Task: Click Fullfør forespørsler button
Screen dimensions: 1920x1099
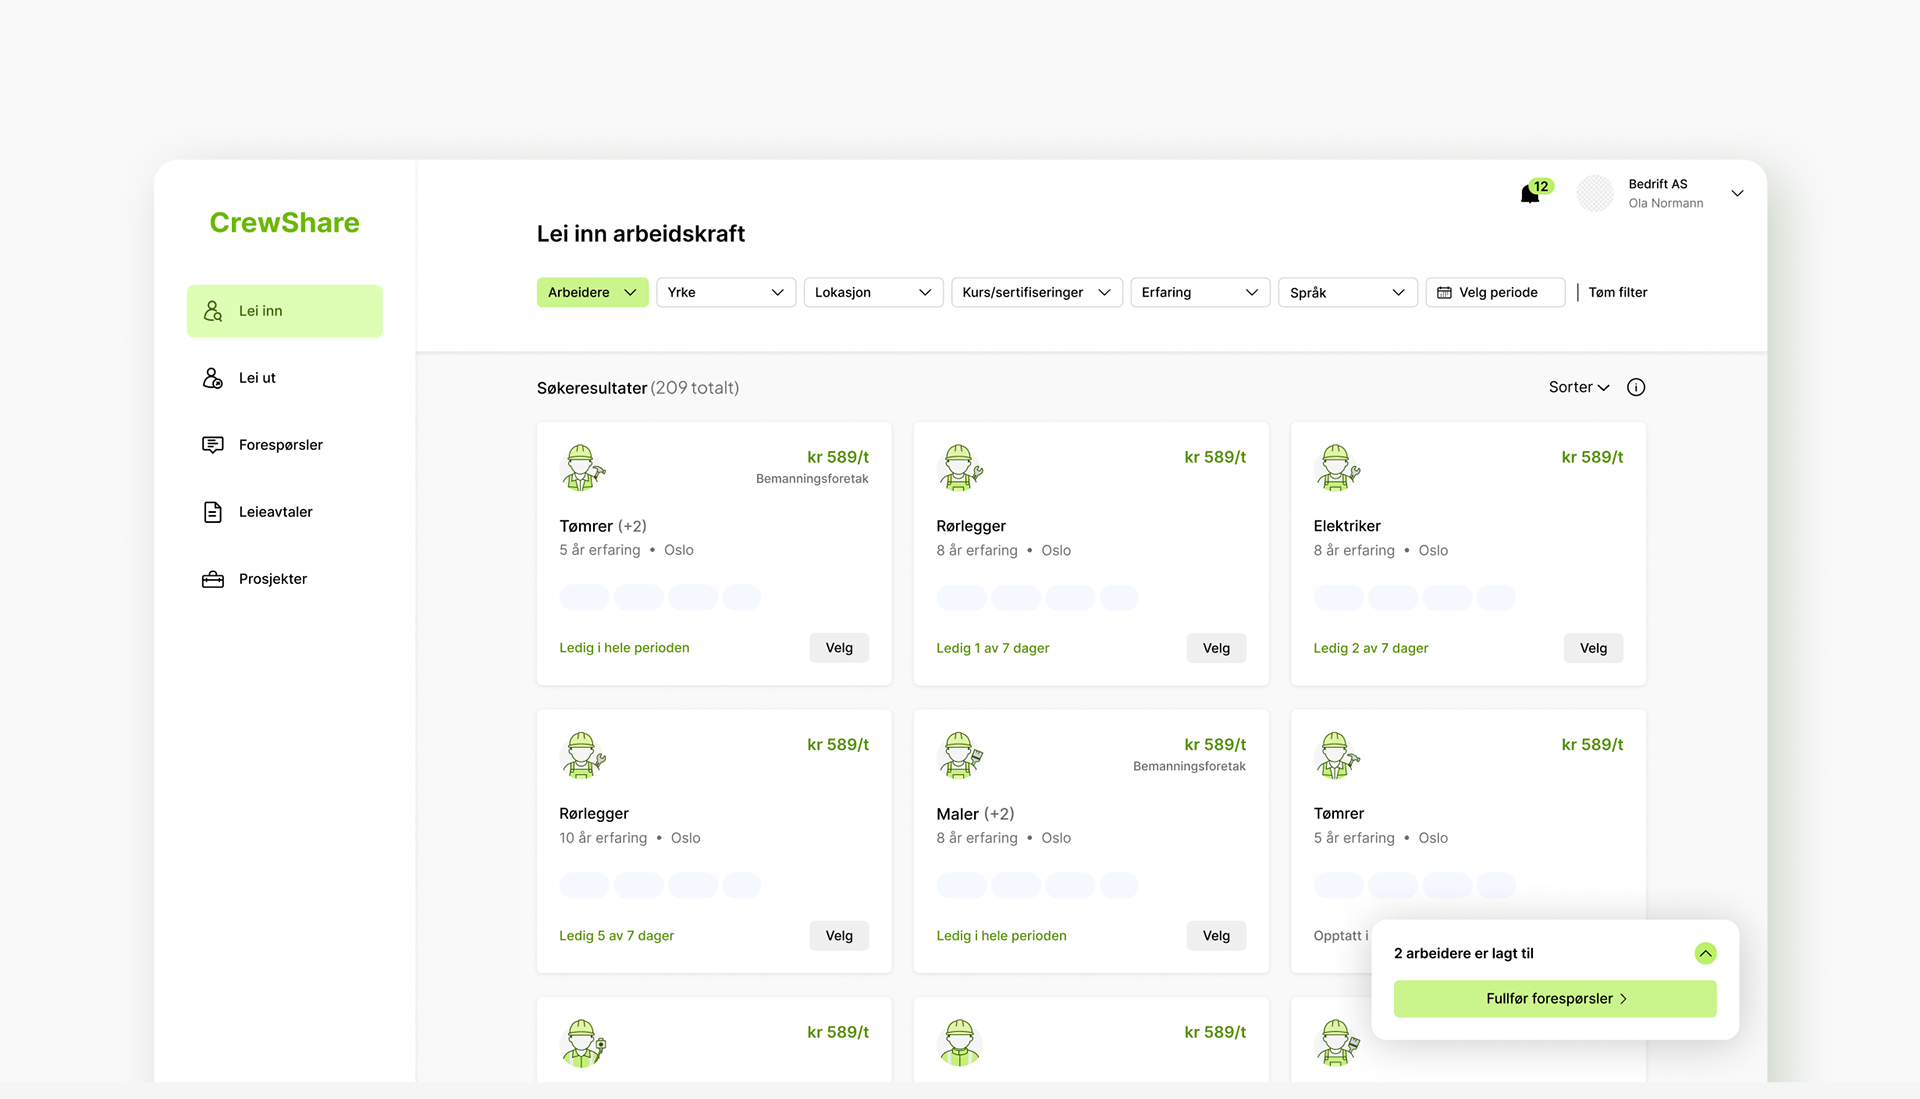Action: click(x=1554, y=999)
